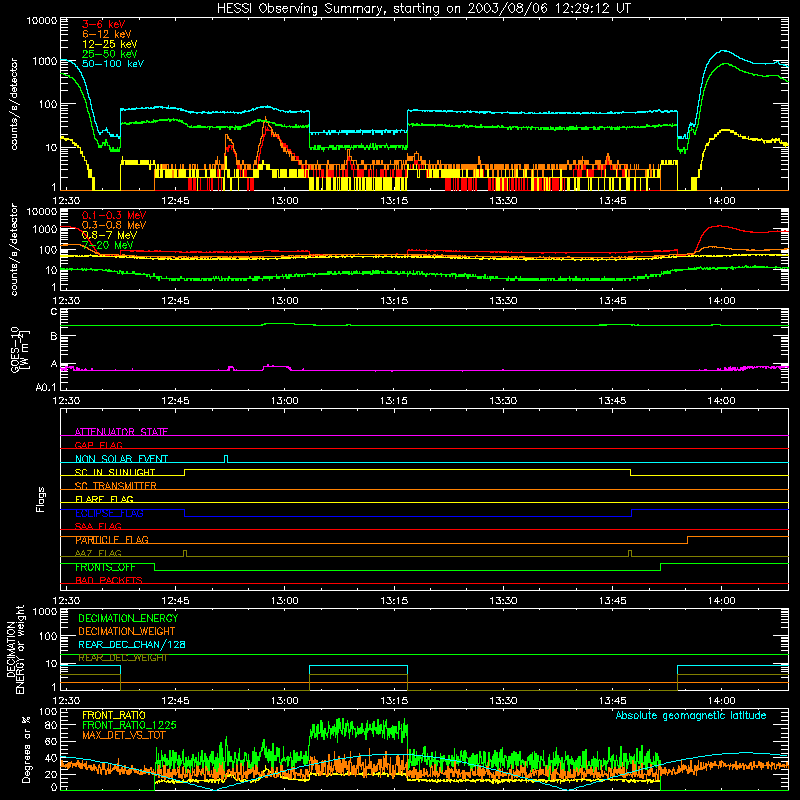Click the 7-20 MeV legend label
The height and width of the screenshot is (800, 800).
107,245
